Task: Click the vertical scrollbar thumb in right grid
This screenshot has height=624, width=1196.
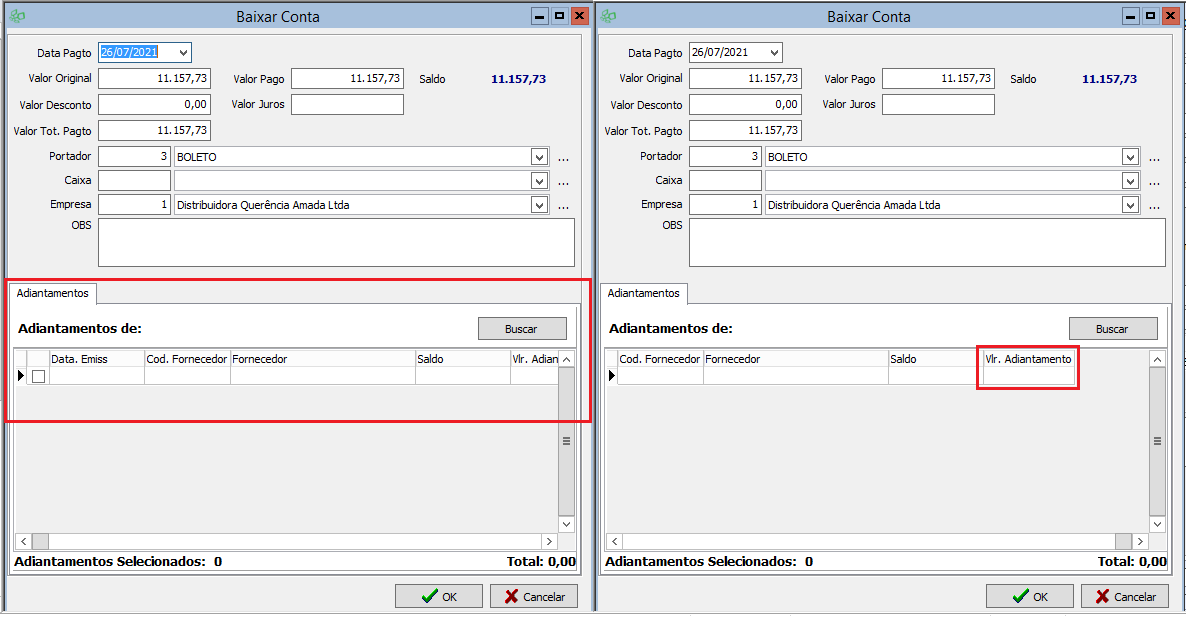Action: pos(1157,440)
